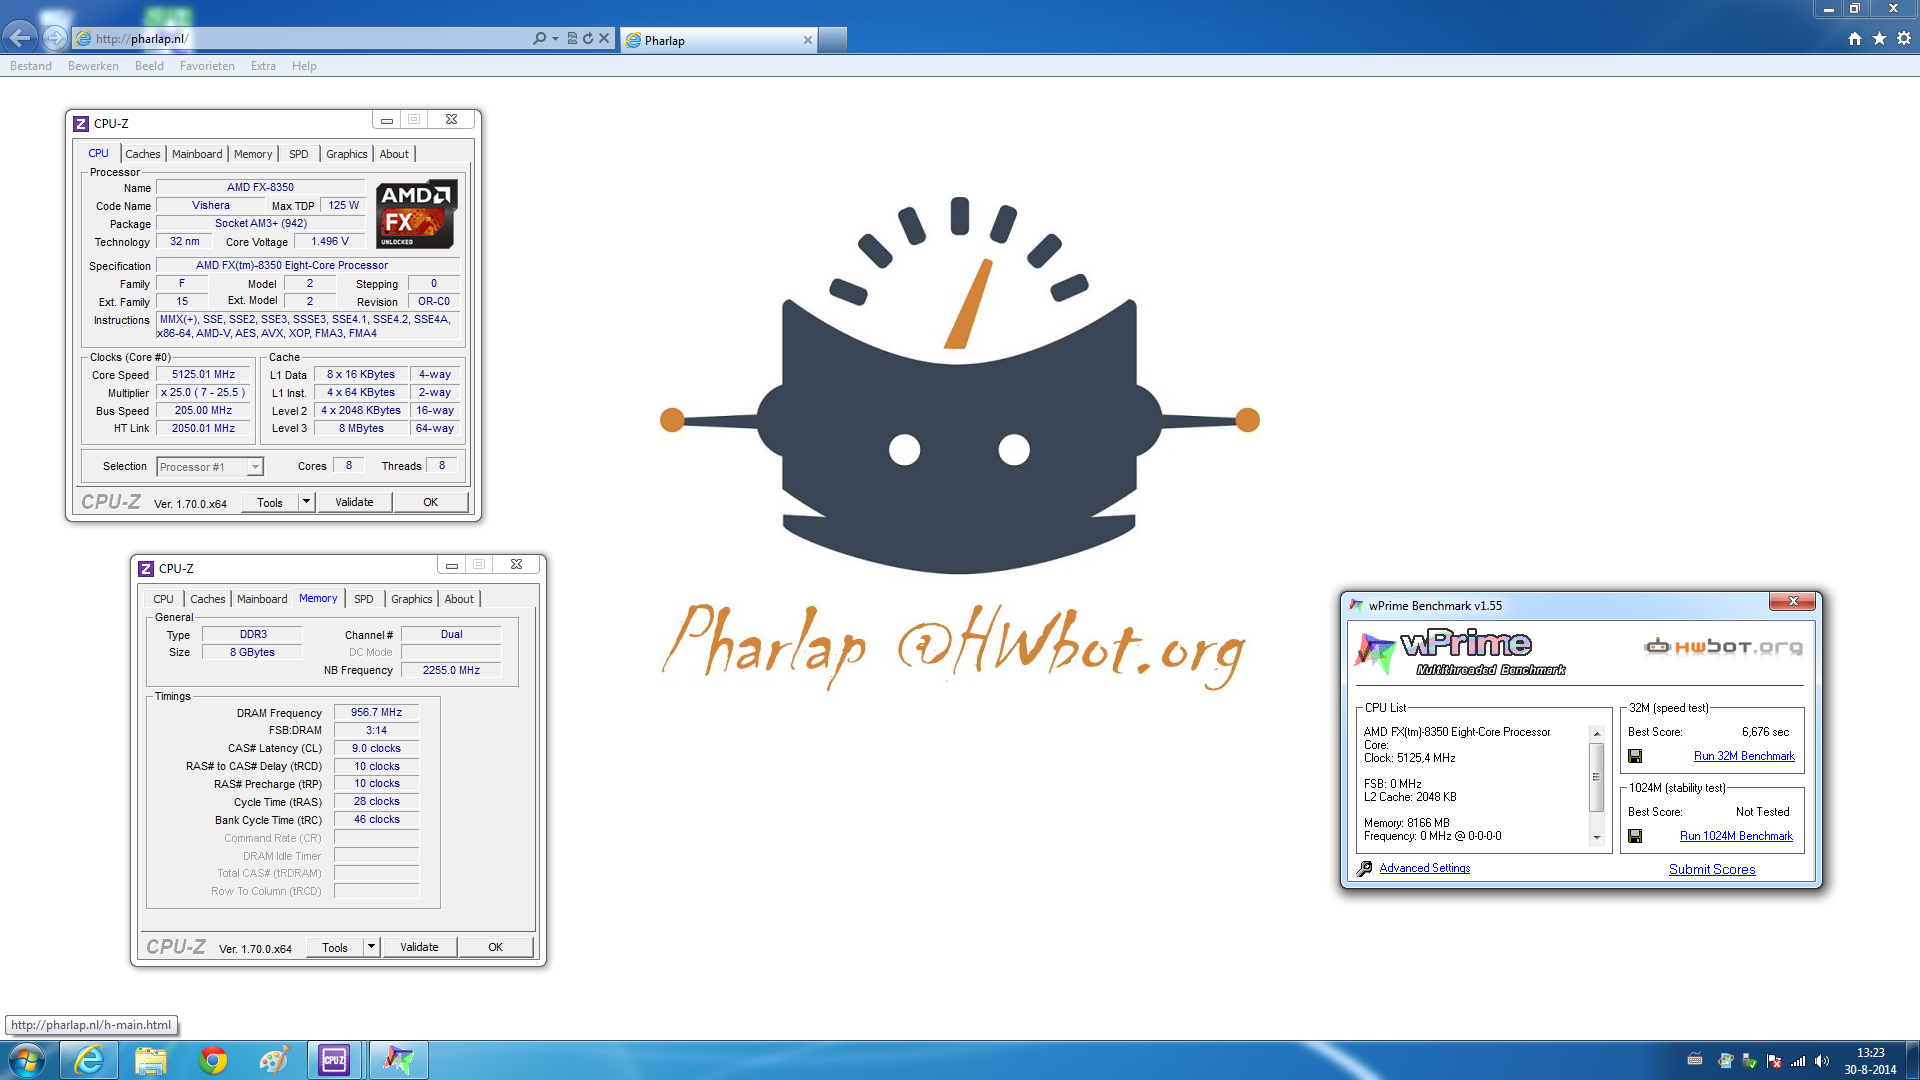Open the Bestand menu
Viewport: 1920px width, 1080px height.
(x=31, y=66)
